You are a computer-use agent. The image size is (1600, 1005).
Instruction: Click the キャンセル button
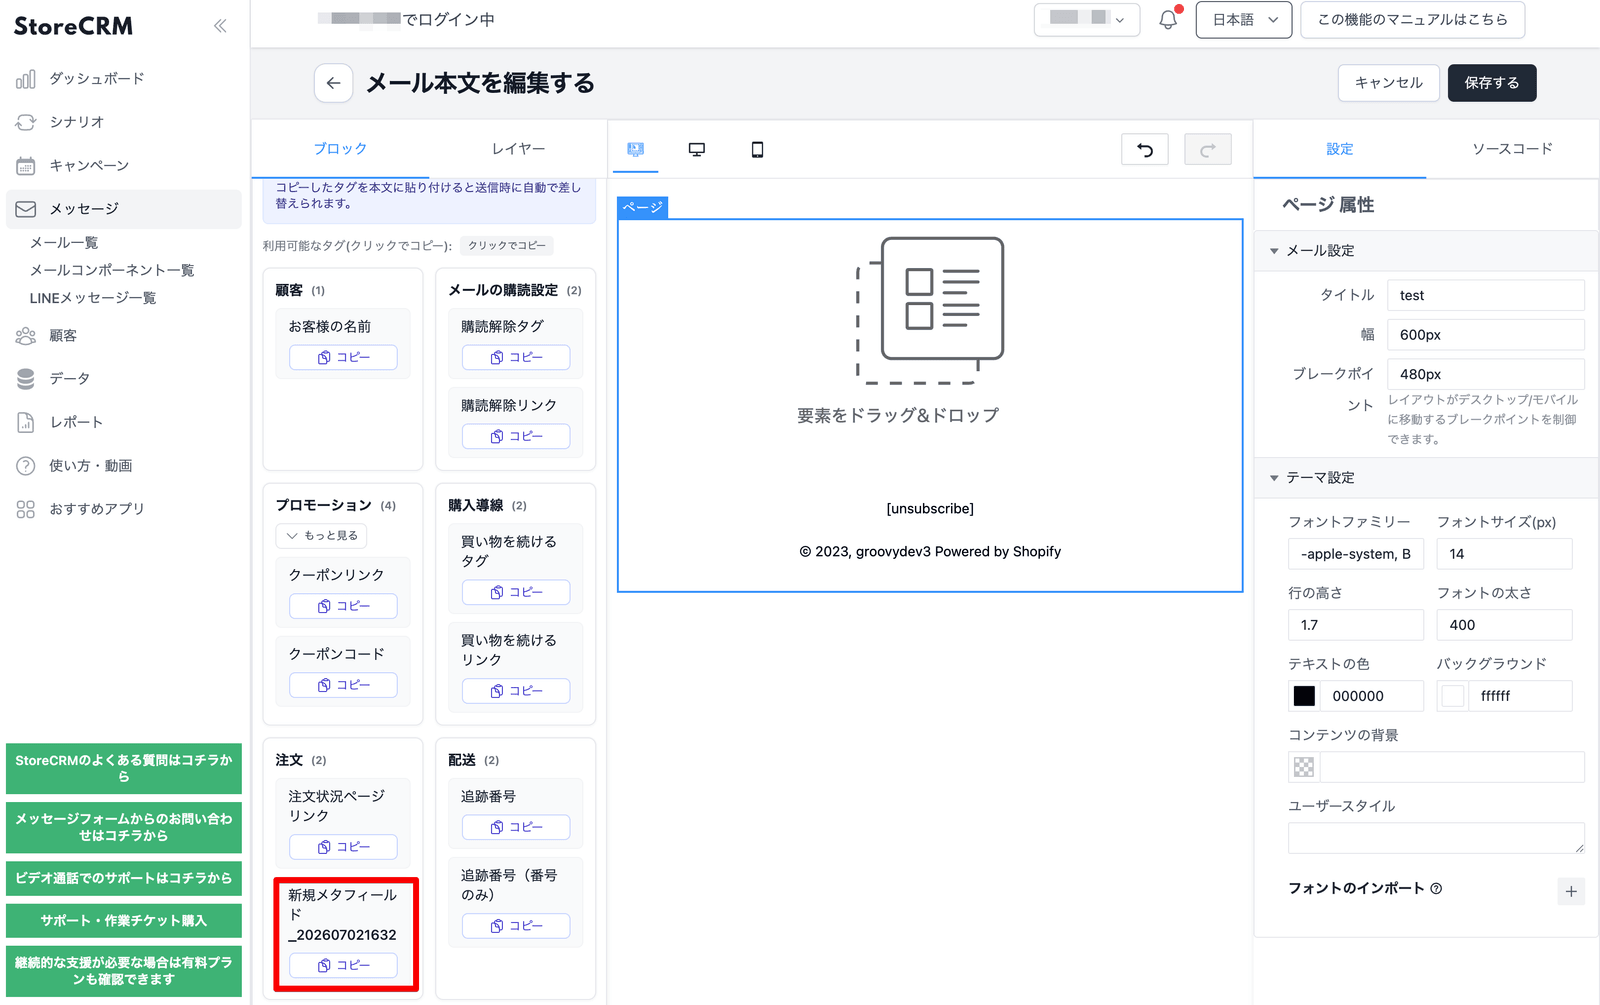pos(1389,83)
